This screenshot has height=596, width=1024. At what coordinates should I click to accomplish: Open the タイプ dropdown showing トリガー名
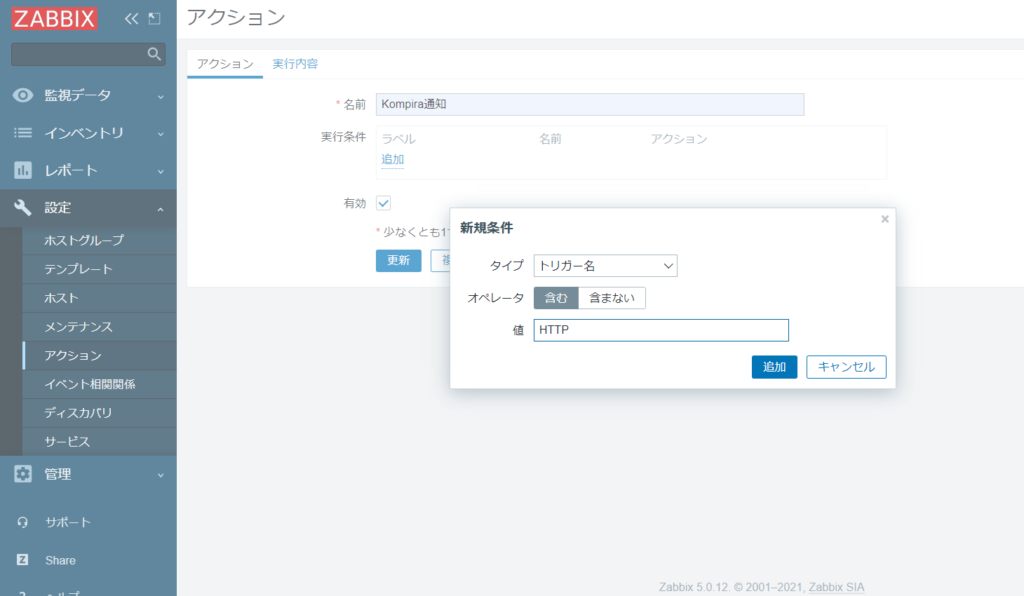coord(605,265)
